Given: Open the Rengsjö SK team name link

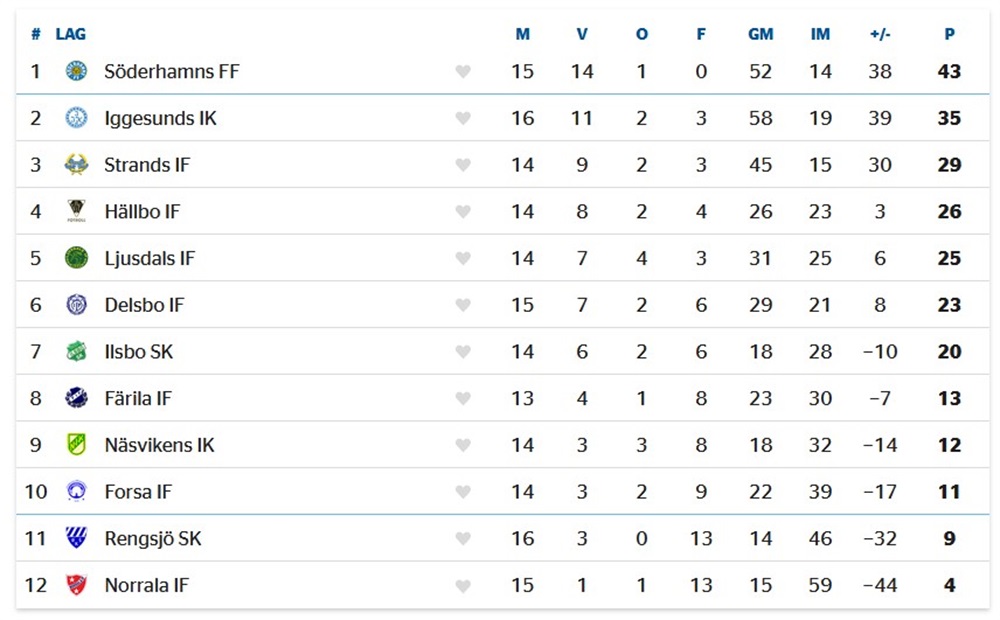Looking at the screenshot, I should (153, 539).
